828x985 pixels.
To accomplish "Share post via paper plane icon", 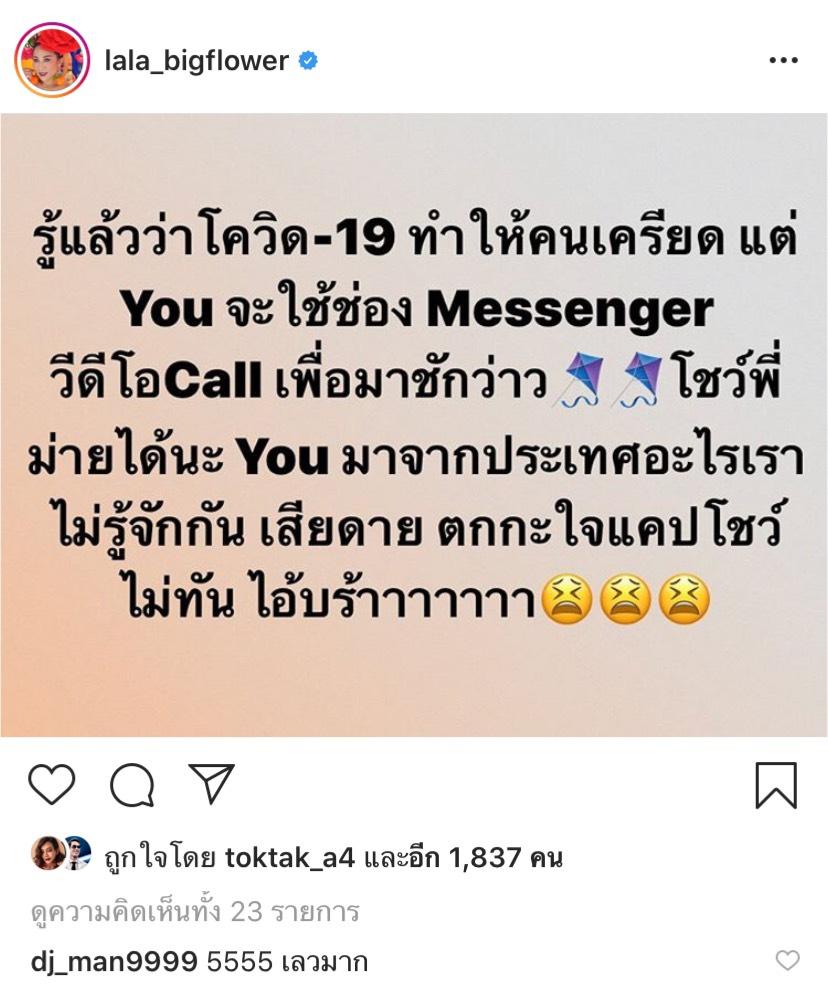I will coord(212,783).
